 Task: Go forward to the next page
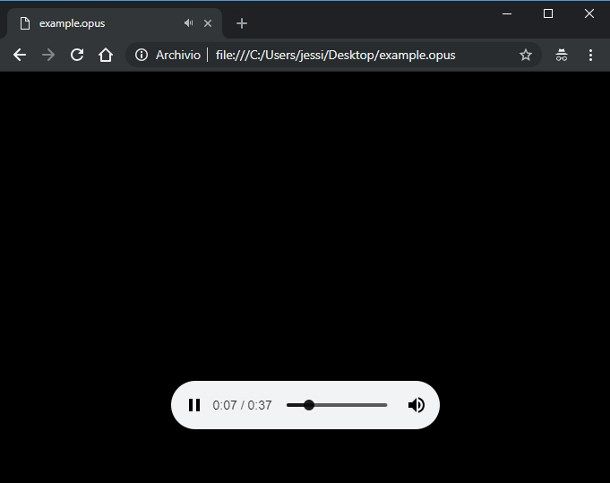tap(48, 55)
